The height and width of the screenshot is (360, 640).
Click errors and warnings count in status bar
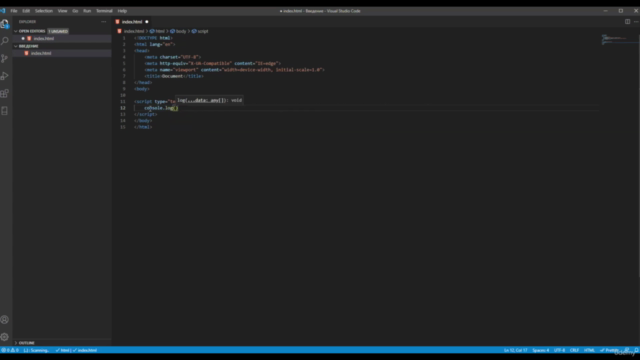coord(10,350)
